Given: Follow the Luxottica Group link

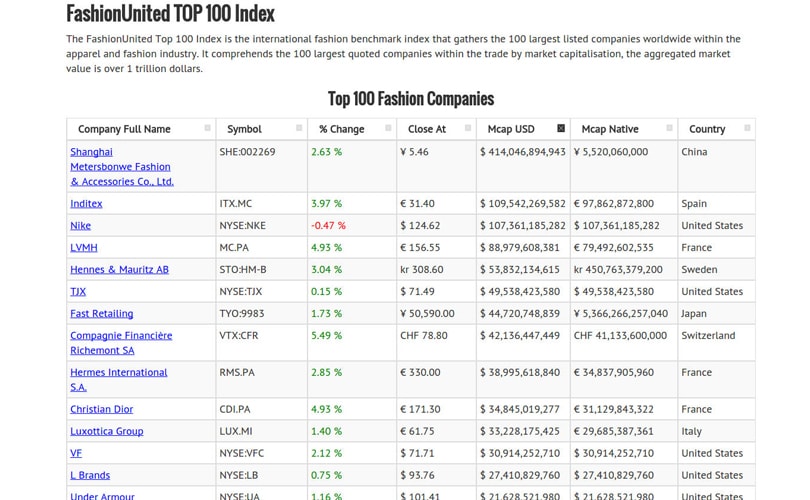Looking at the screenshot, I should click(106, 431).
